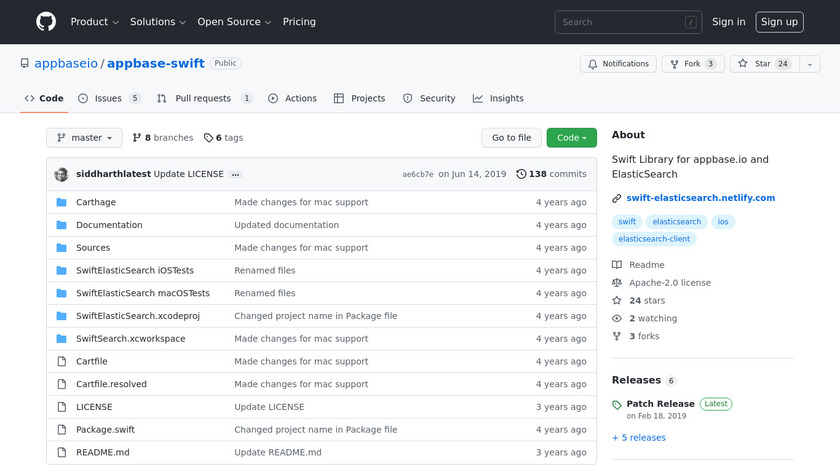
Task: Fork the repository using the Fork button
Action: click(x=692, y=64)
